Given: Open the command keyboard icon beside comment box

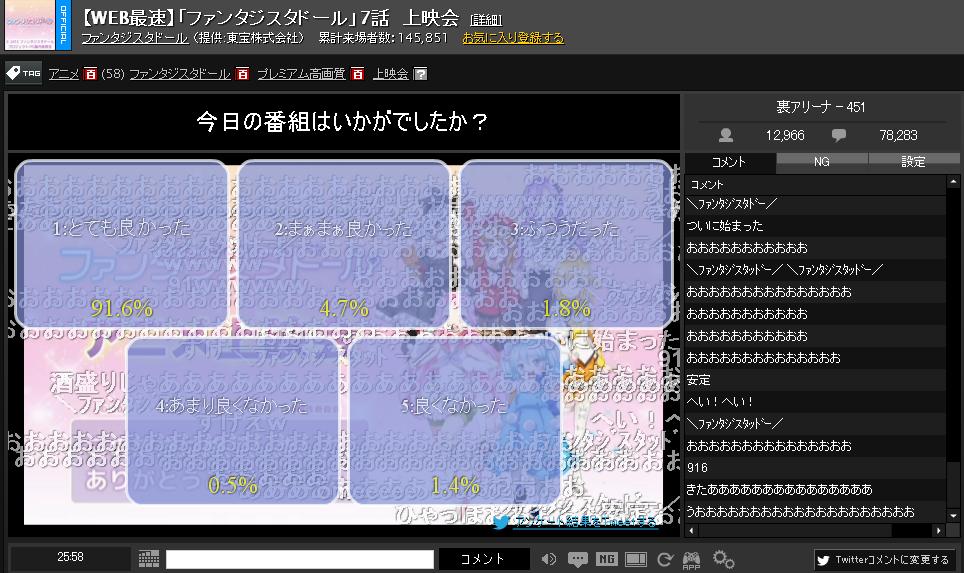Looking at the screenshot, I should click(149, 558).
